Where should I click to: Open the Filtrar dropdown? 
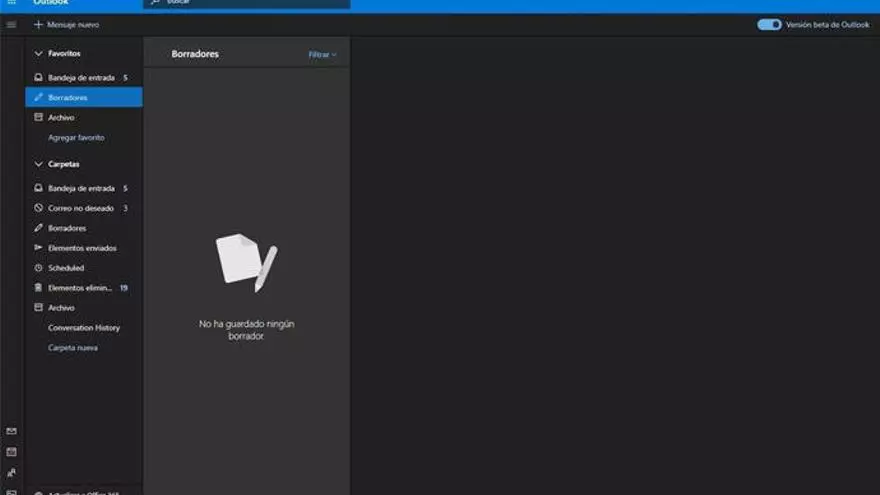[x=322, y=55]
